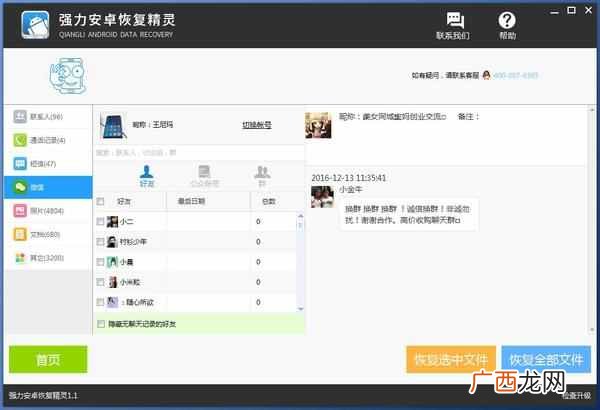Select the 通话记录(4) call log category
This screenshot has width=600, height=410.
[48, 140]
